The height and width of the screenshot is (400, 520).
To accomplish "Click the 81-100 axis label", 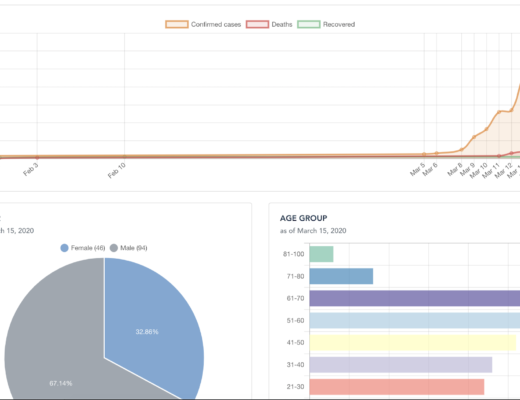I will click(294, 254).
